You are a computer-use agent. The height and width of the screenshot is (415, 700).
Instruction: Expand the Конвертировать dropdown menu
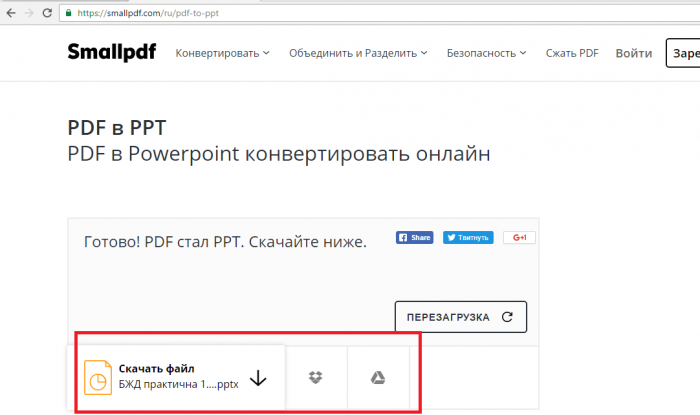point(222,53)
